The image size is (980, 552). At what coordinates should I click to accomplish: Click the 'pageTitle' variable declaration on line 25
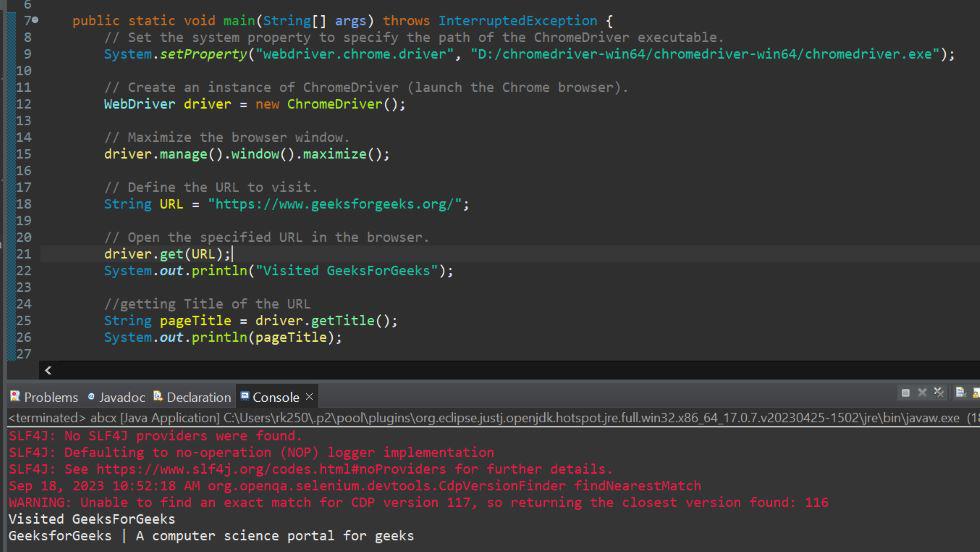pos(195,320)
